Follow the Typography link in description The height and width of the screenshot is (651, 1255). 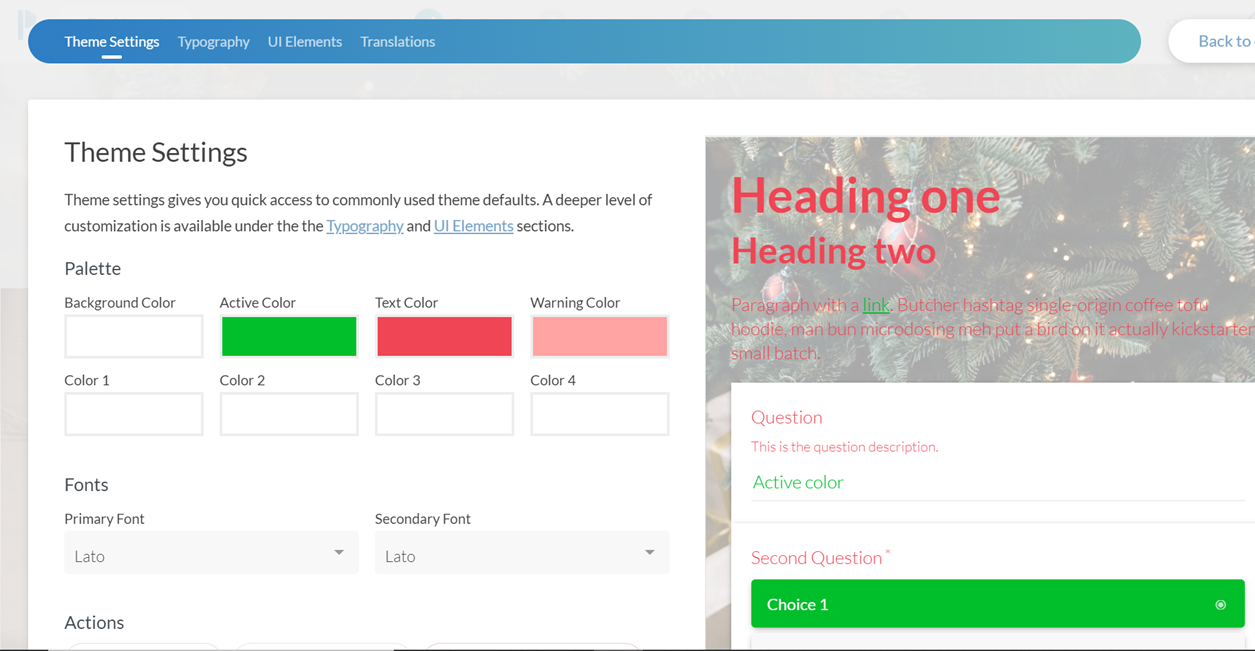[x=364, y=226]
